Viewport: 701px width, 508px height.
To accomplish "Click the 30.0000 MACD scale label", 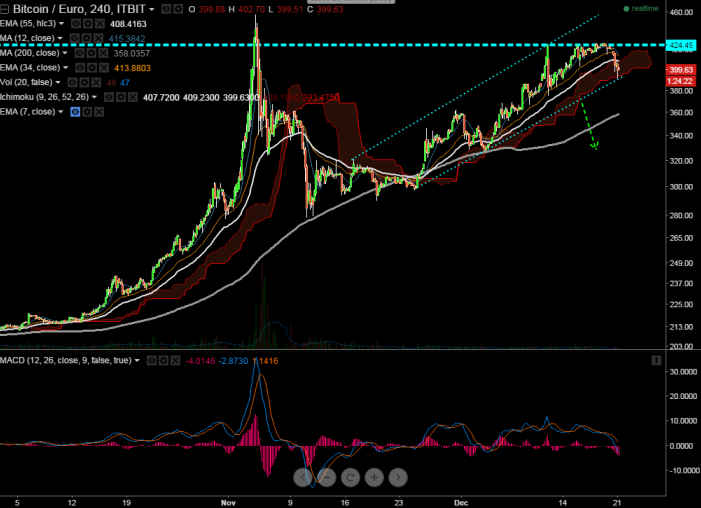I will (682, 372).
